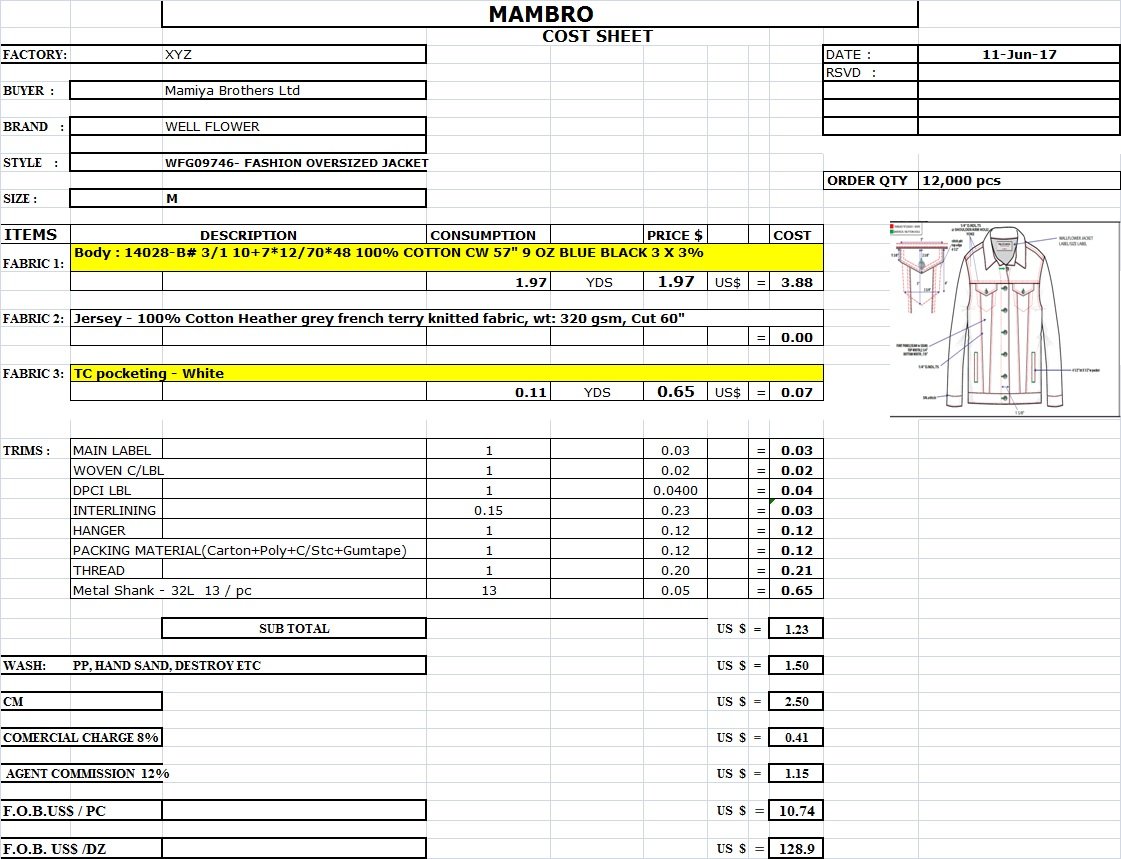Select the HANGER trim cell
1121x859 pixels.
coord(117,530)
